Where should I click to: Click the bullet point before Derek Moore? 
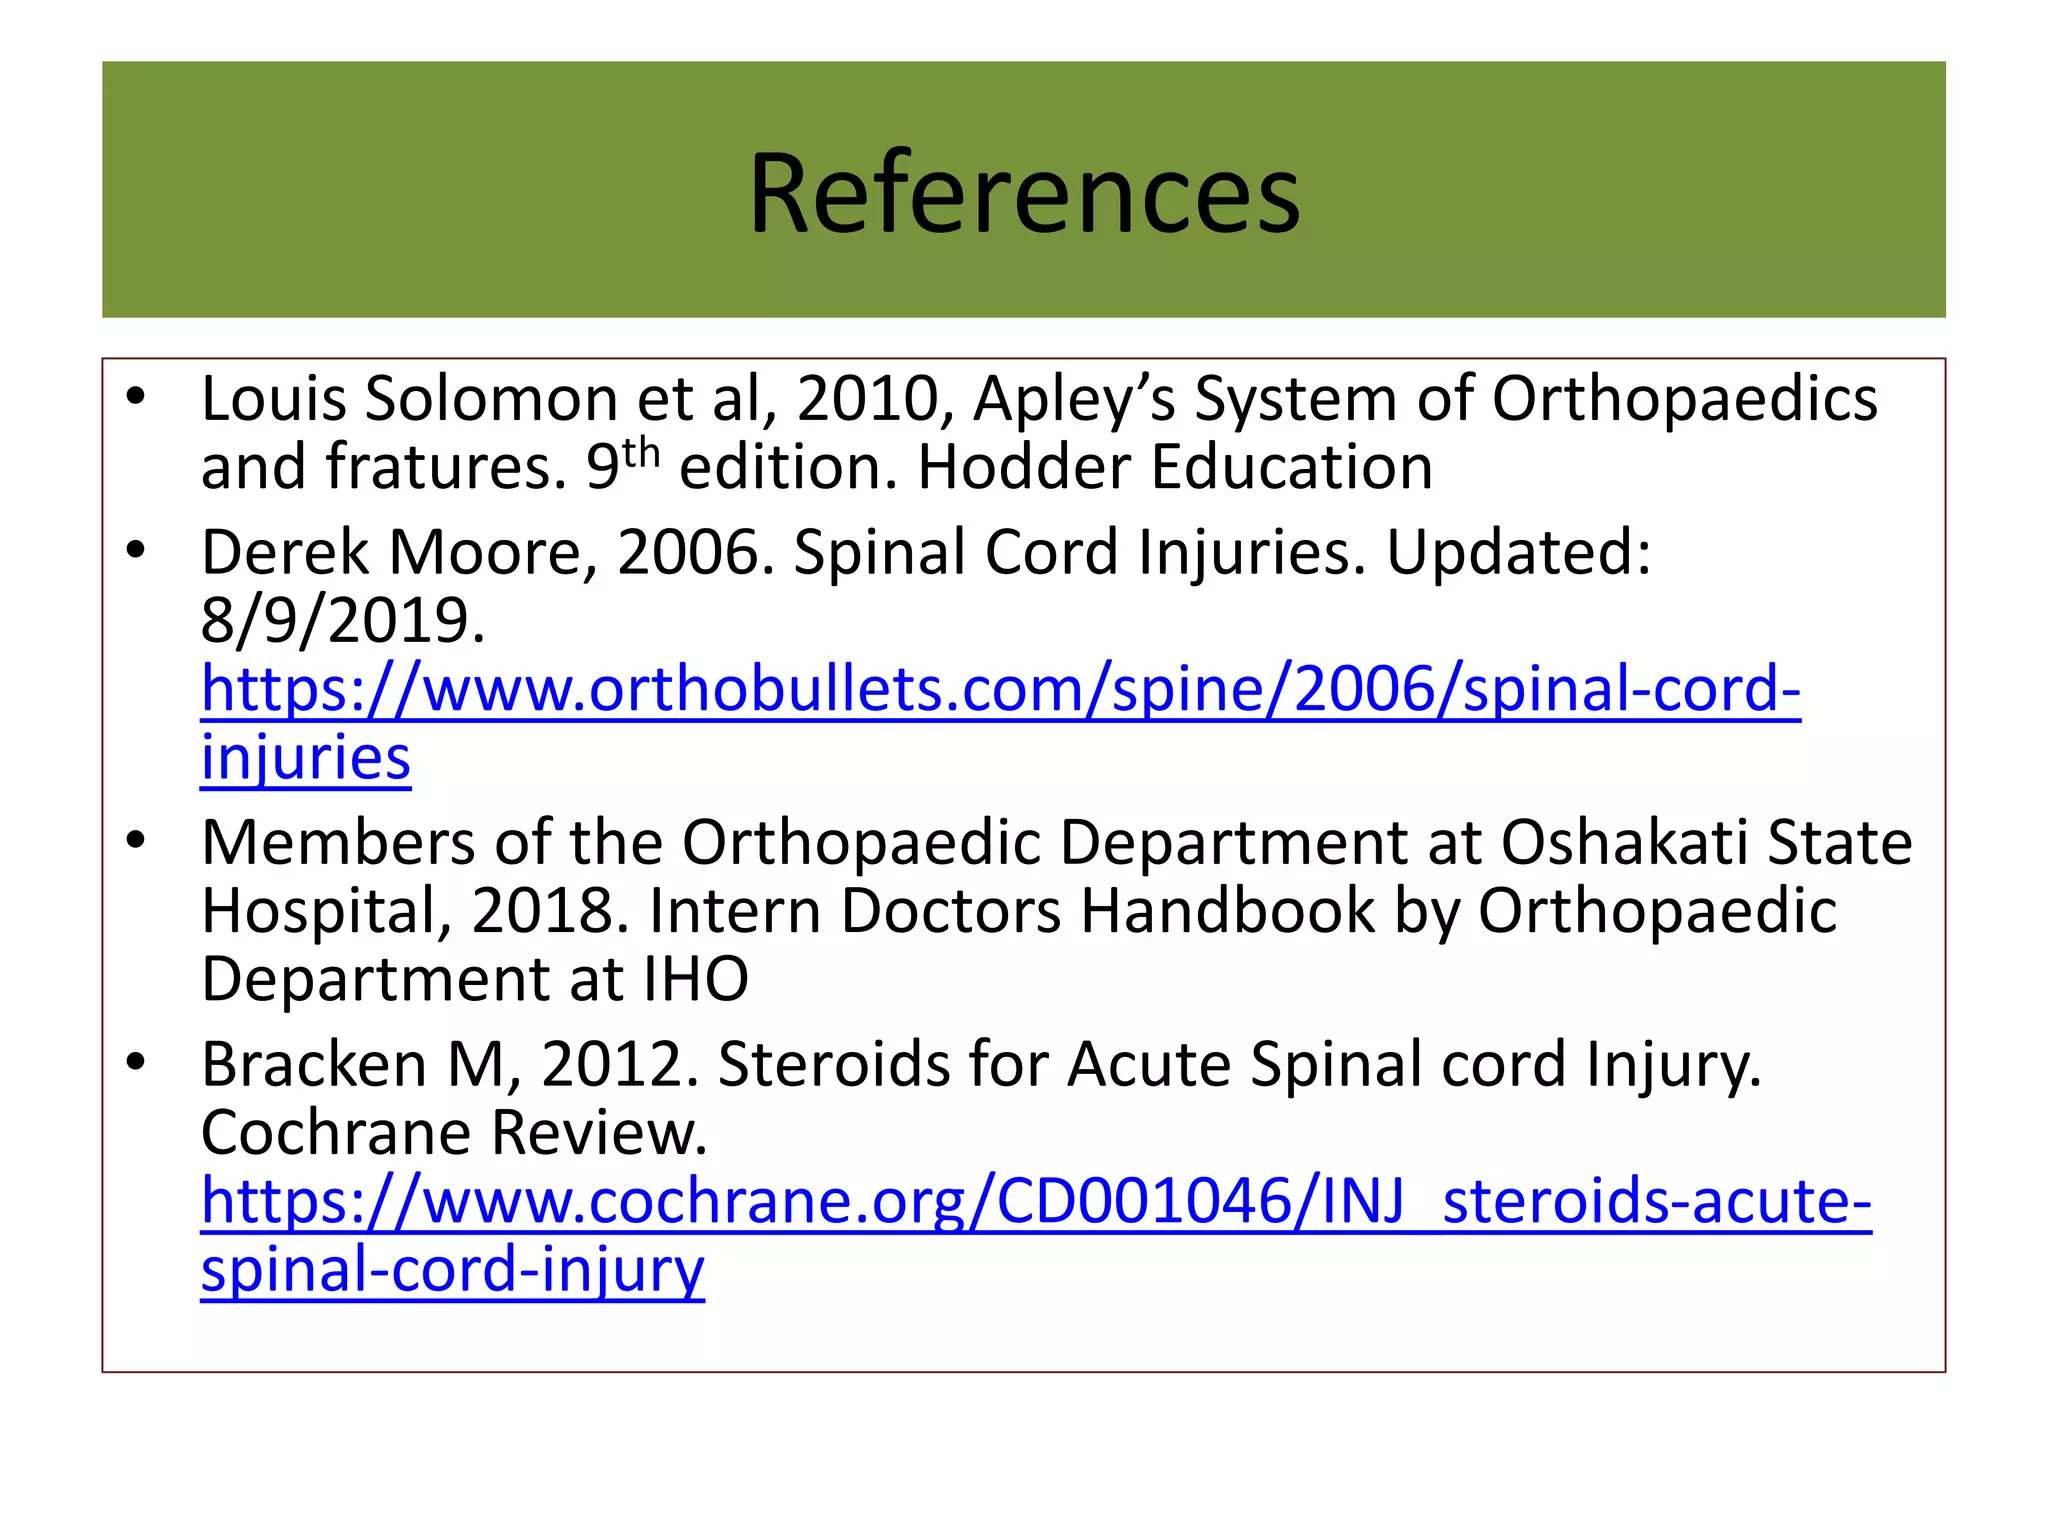tap(136, 551)
